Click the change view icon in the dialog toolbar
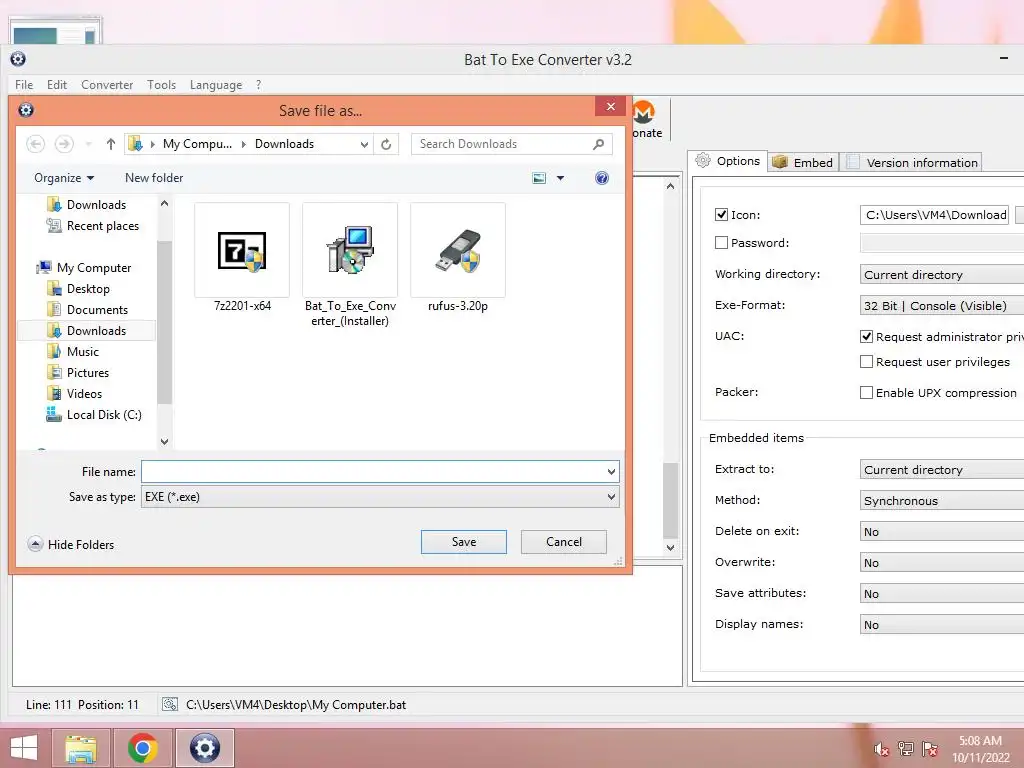 point(539,178)
